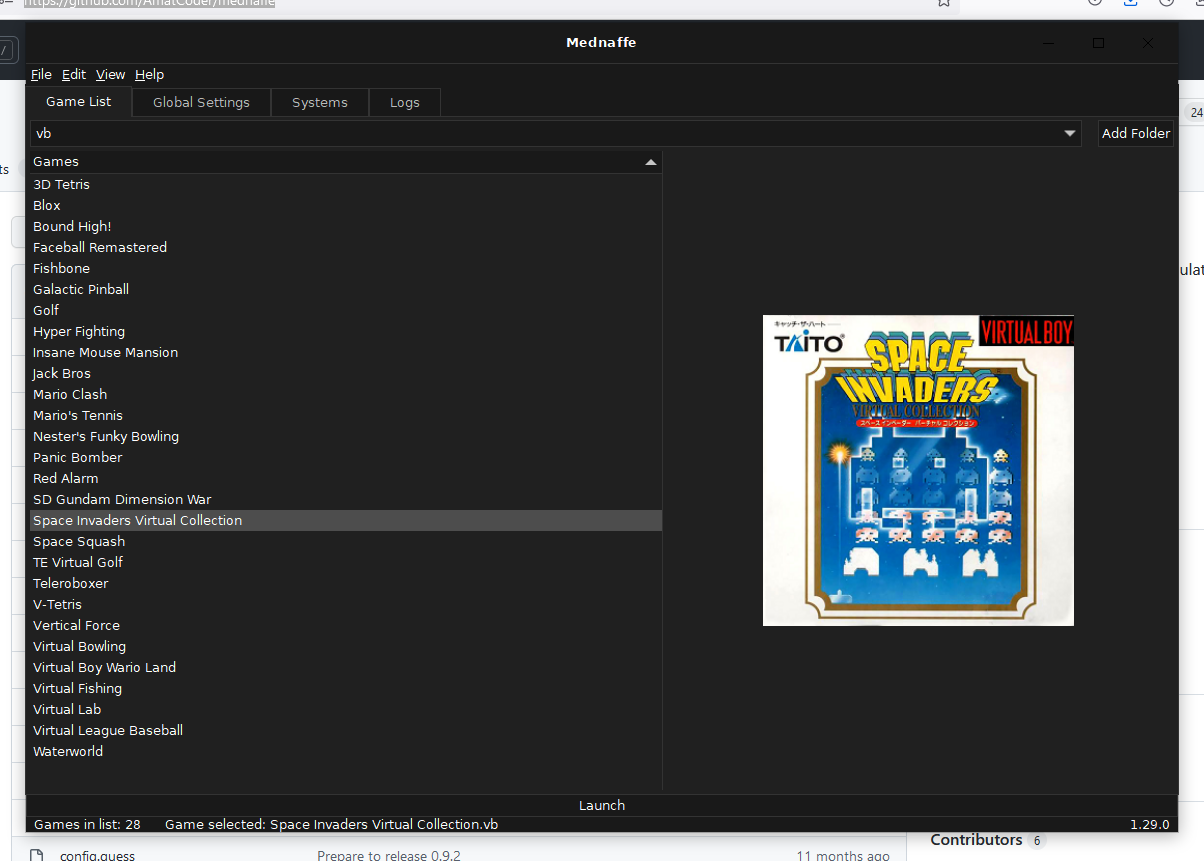Switch to the Systems tab
Screen dimensions: 1204x861
(x=320, y=103)
